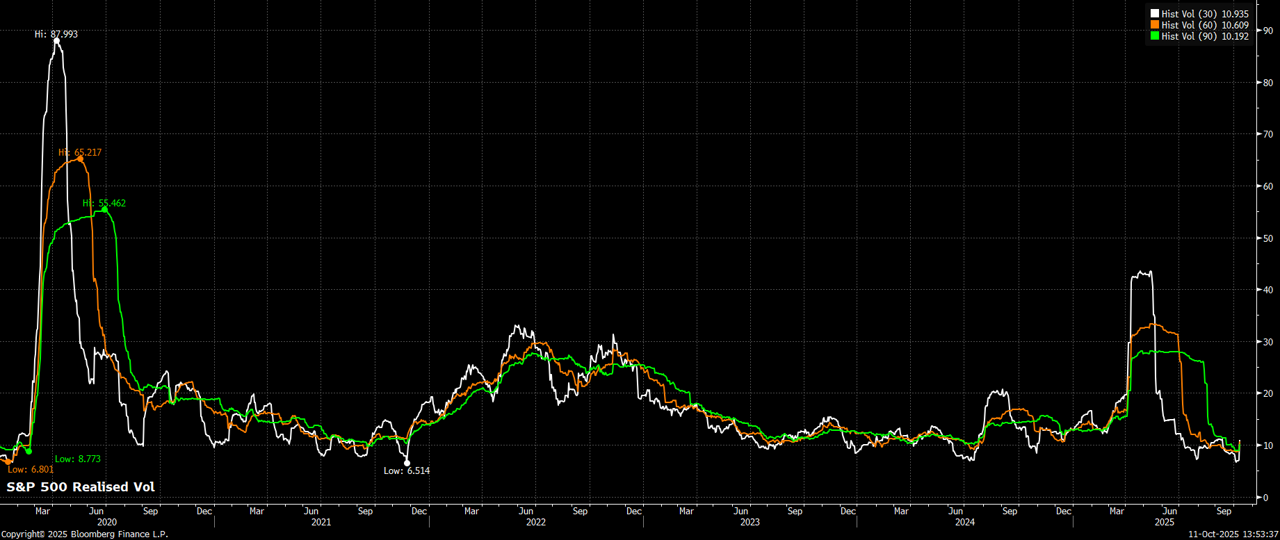Viewport: 1280px width, 540px height.
Task: Click the 2024 year label on the axis
Action: [964, 521]
